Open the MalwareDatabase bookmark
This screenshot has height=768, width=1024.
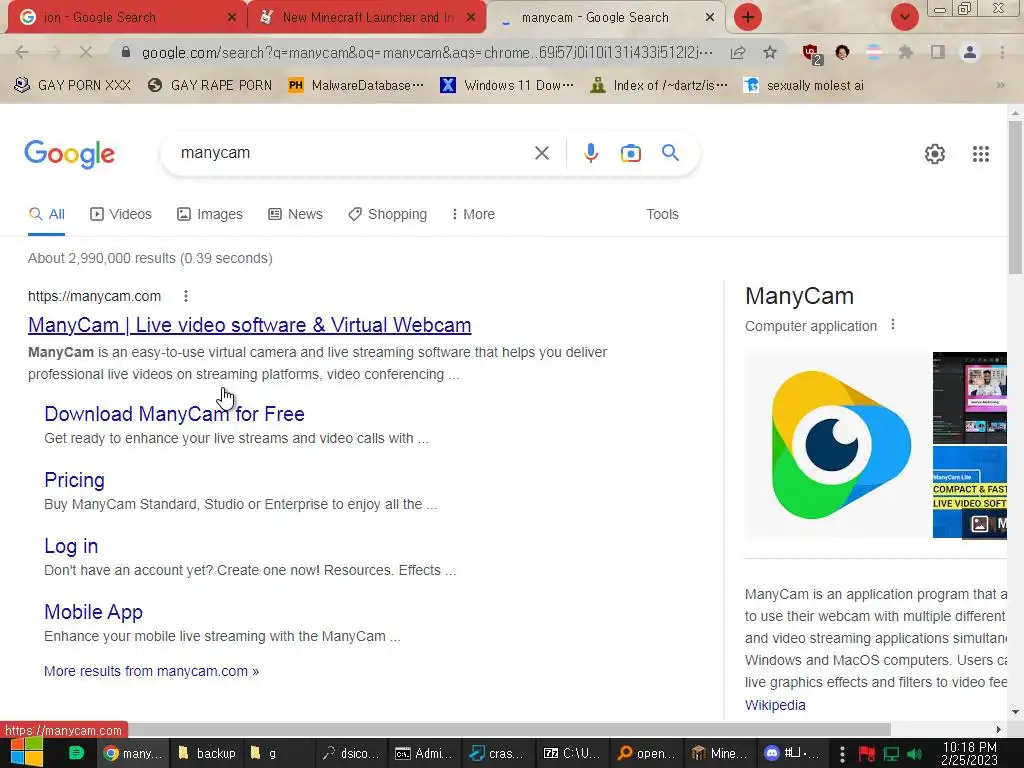357,86
